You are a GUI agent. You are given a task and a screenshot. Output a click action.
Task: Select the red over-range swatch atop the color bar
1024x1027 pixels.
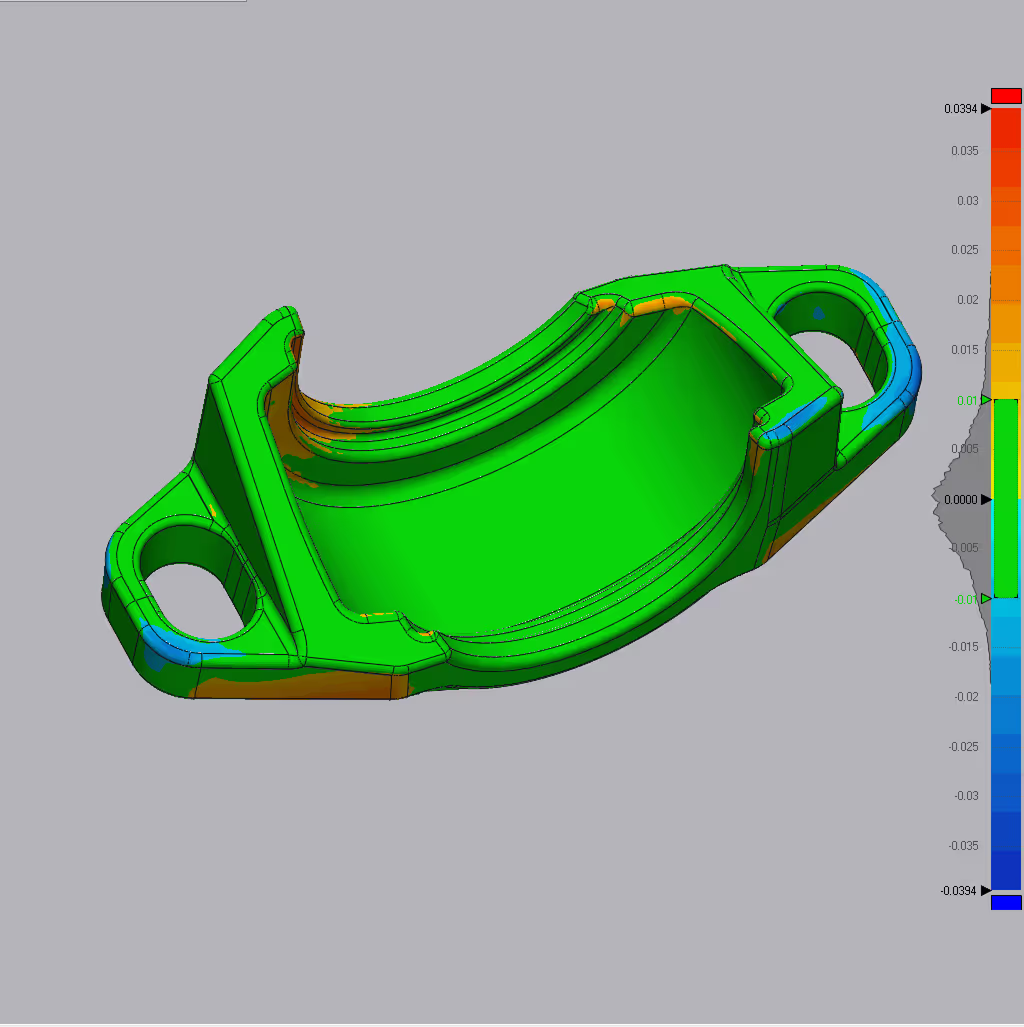[x=1006, y=96]
